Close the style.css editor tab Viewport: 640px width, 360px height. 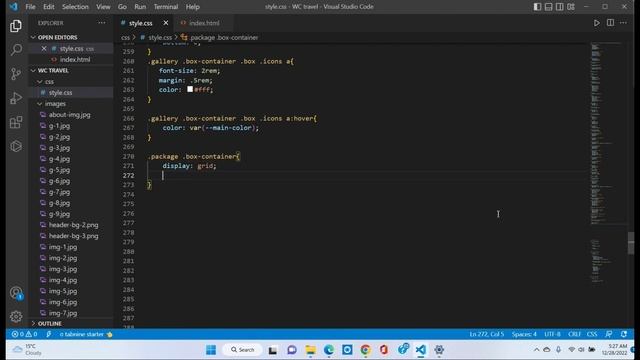(166, 23)
